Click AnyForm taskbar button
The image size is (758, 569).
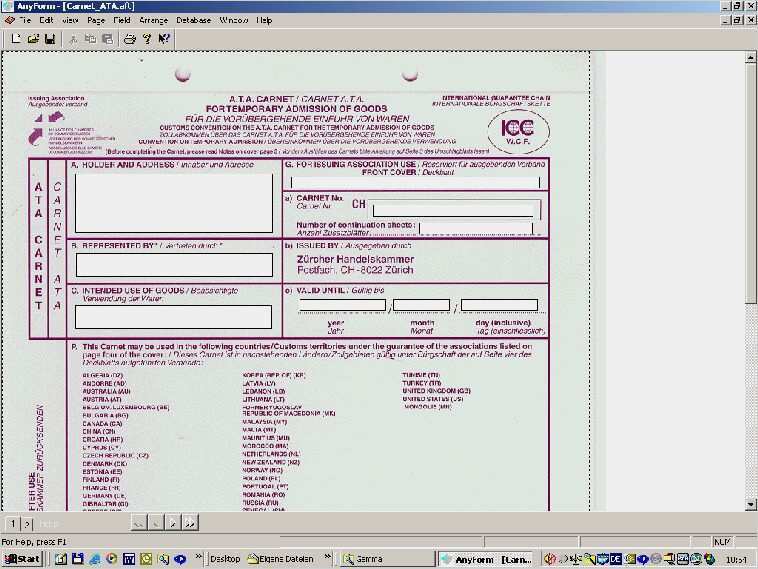(x=487, y=559)
